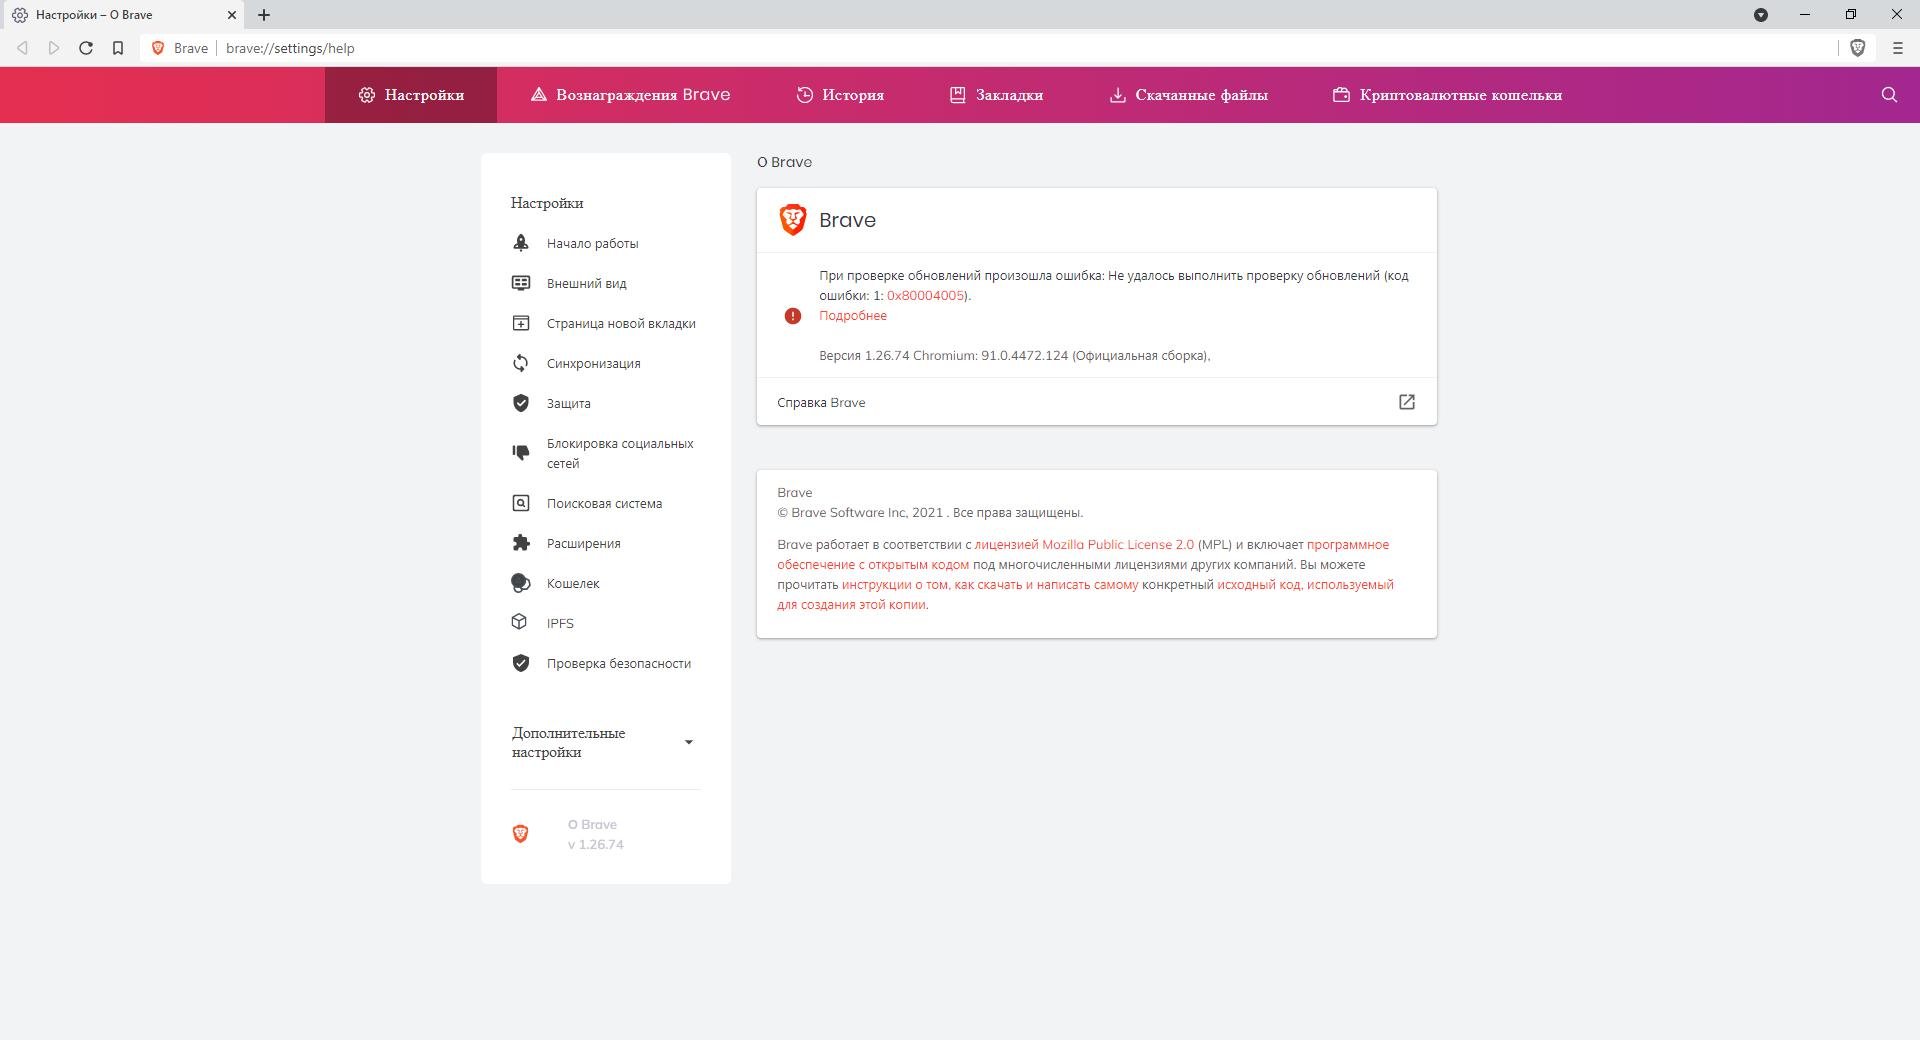Click the Brave Shields lion icon
Screen dimensions: 1920x1040
(x=1857, y=48)
